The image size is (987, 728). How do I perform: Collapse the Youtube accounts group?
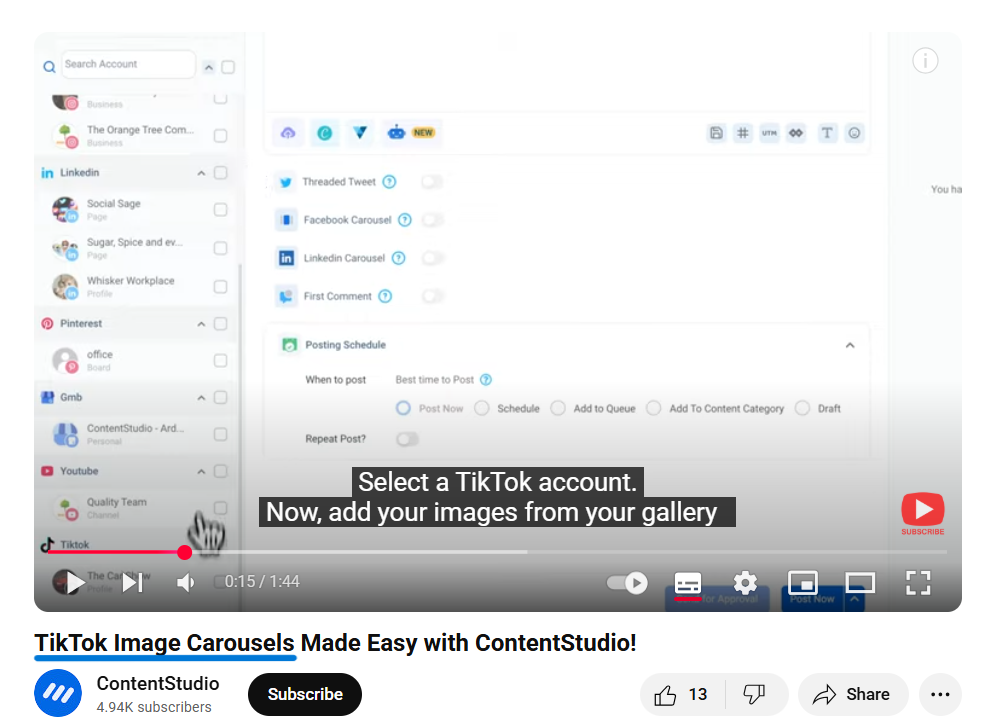[x=201, y=471]
